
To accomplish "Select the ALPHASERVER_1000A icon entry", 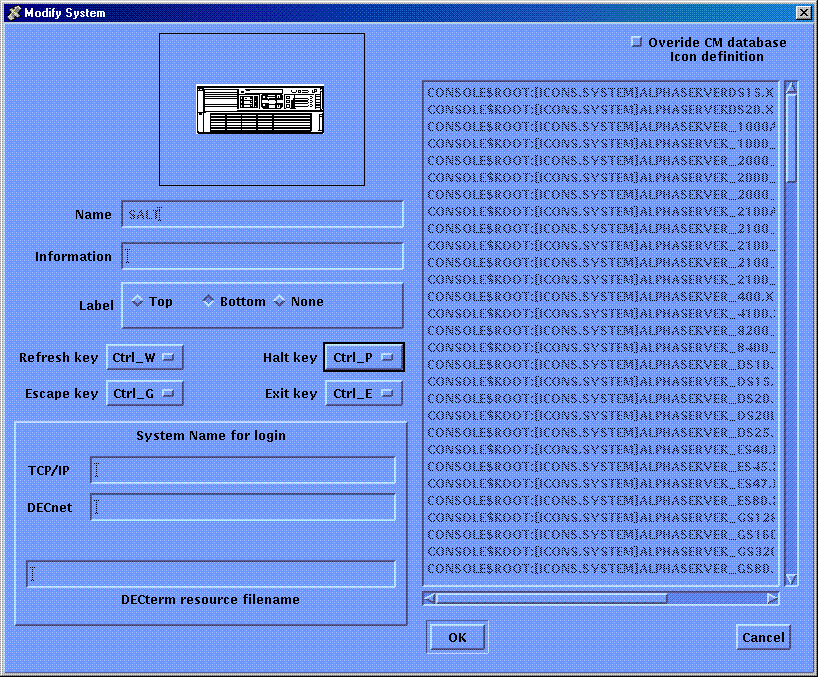I will click(x=600, y=127).
